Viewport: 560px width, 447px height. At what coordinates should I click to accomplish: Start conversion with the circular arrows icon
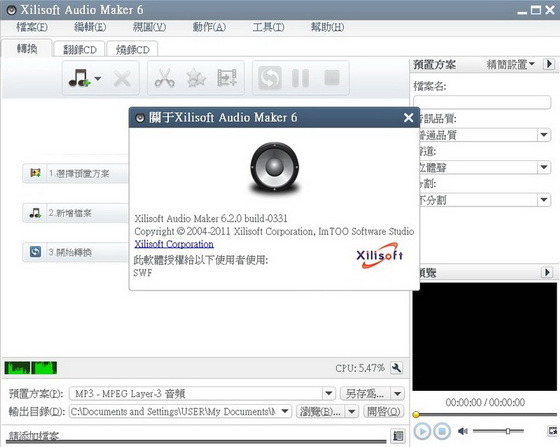coord(270,78)
